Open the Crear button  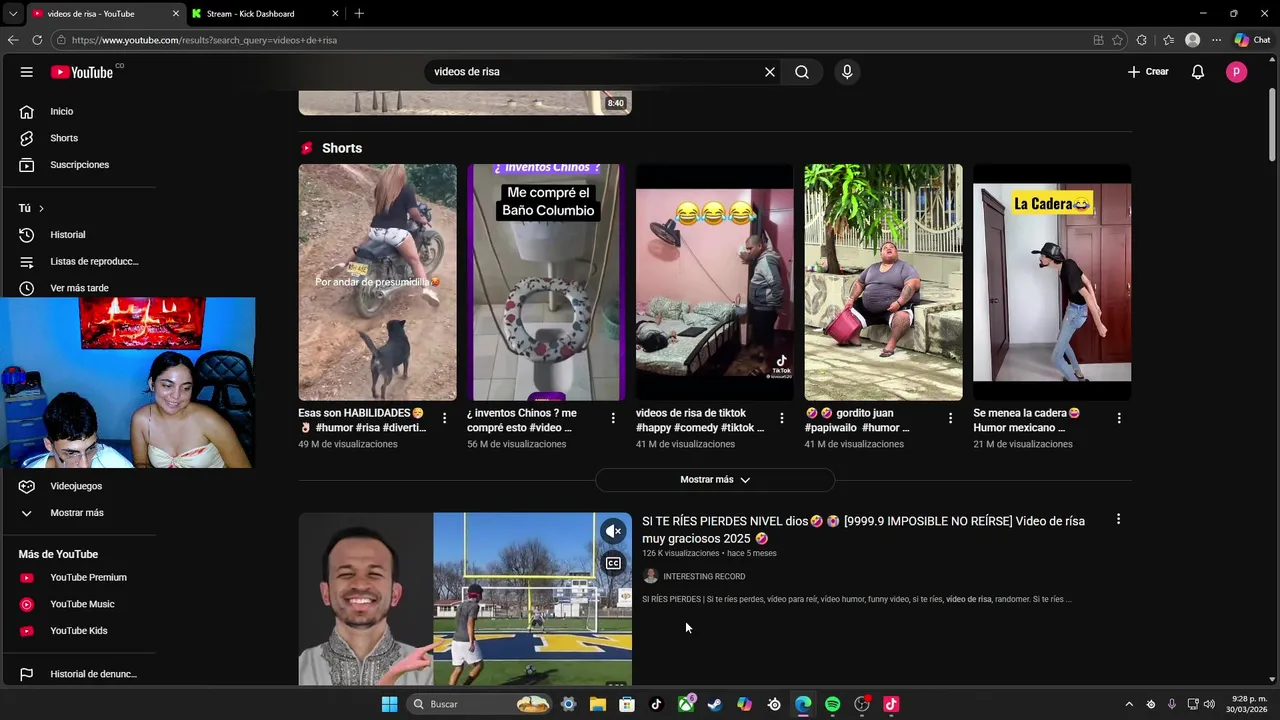(1148, 72)
